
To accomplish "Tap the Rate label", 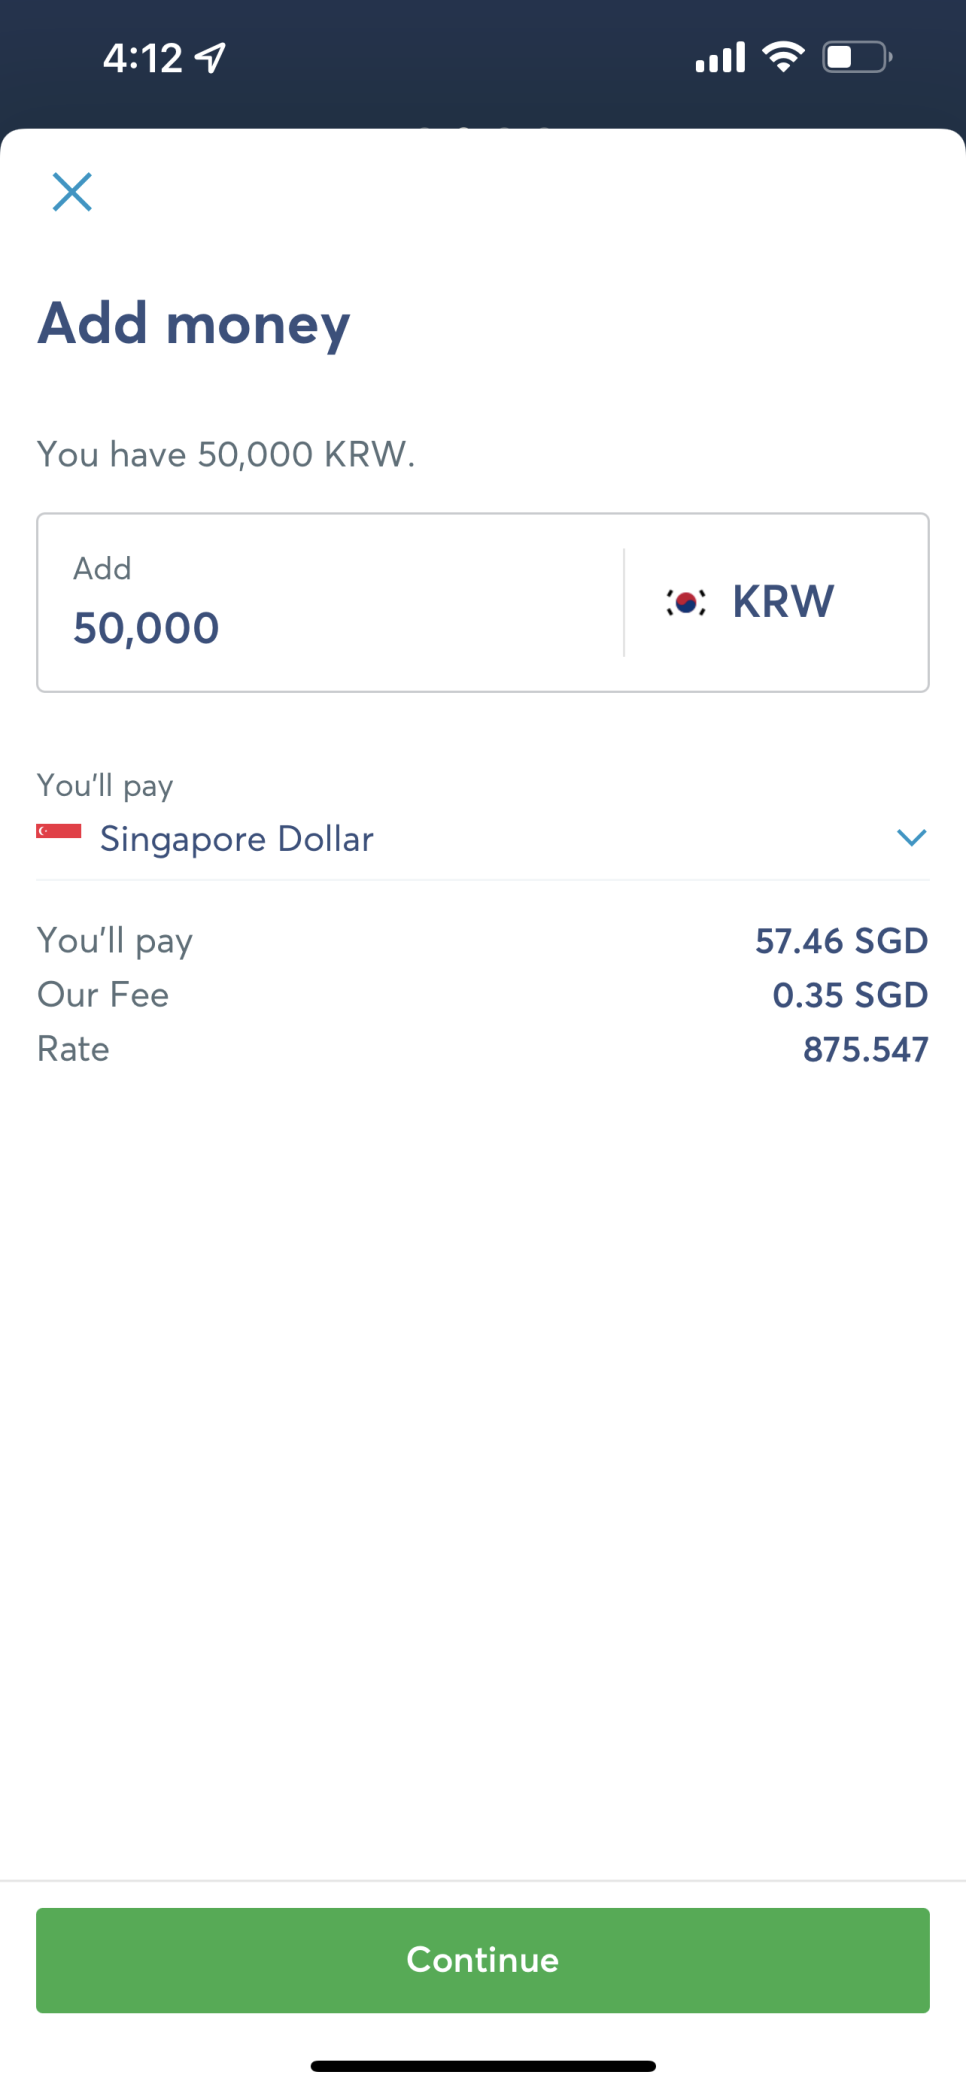I will pyautogui.click(x=73, y=1049).
